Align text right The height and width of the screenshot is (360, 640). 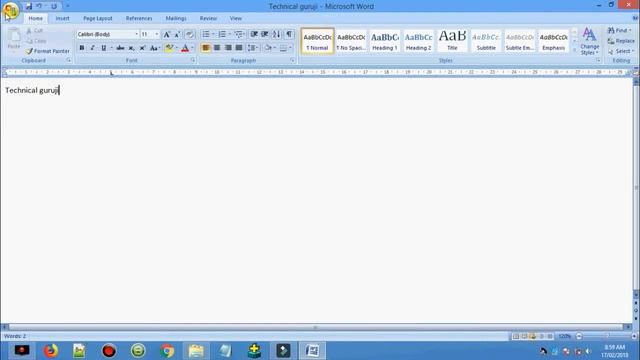[228, 48]
